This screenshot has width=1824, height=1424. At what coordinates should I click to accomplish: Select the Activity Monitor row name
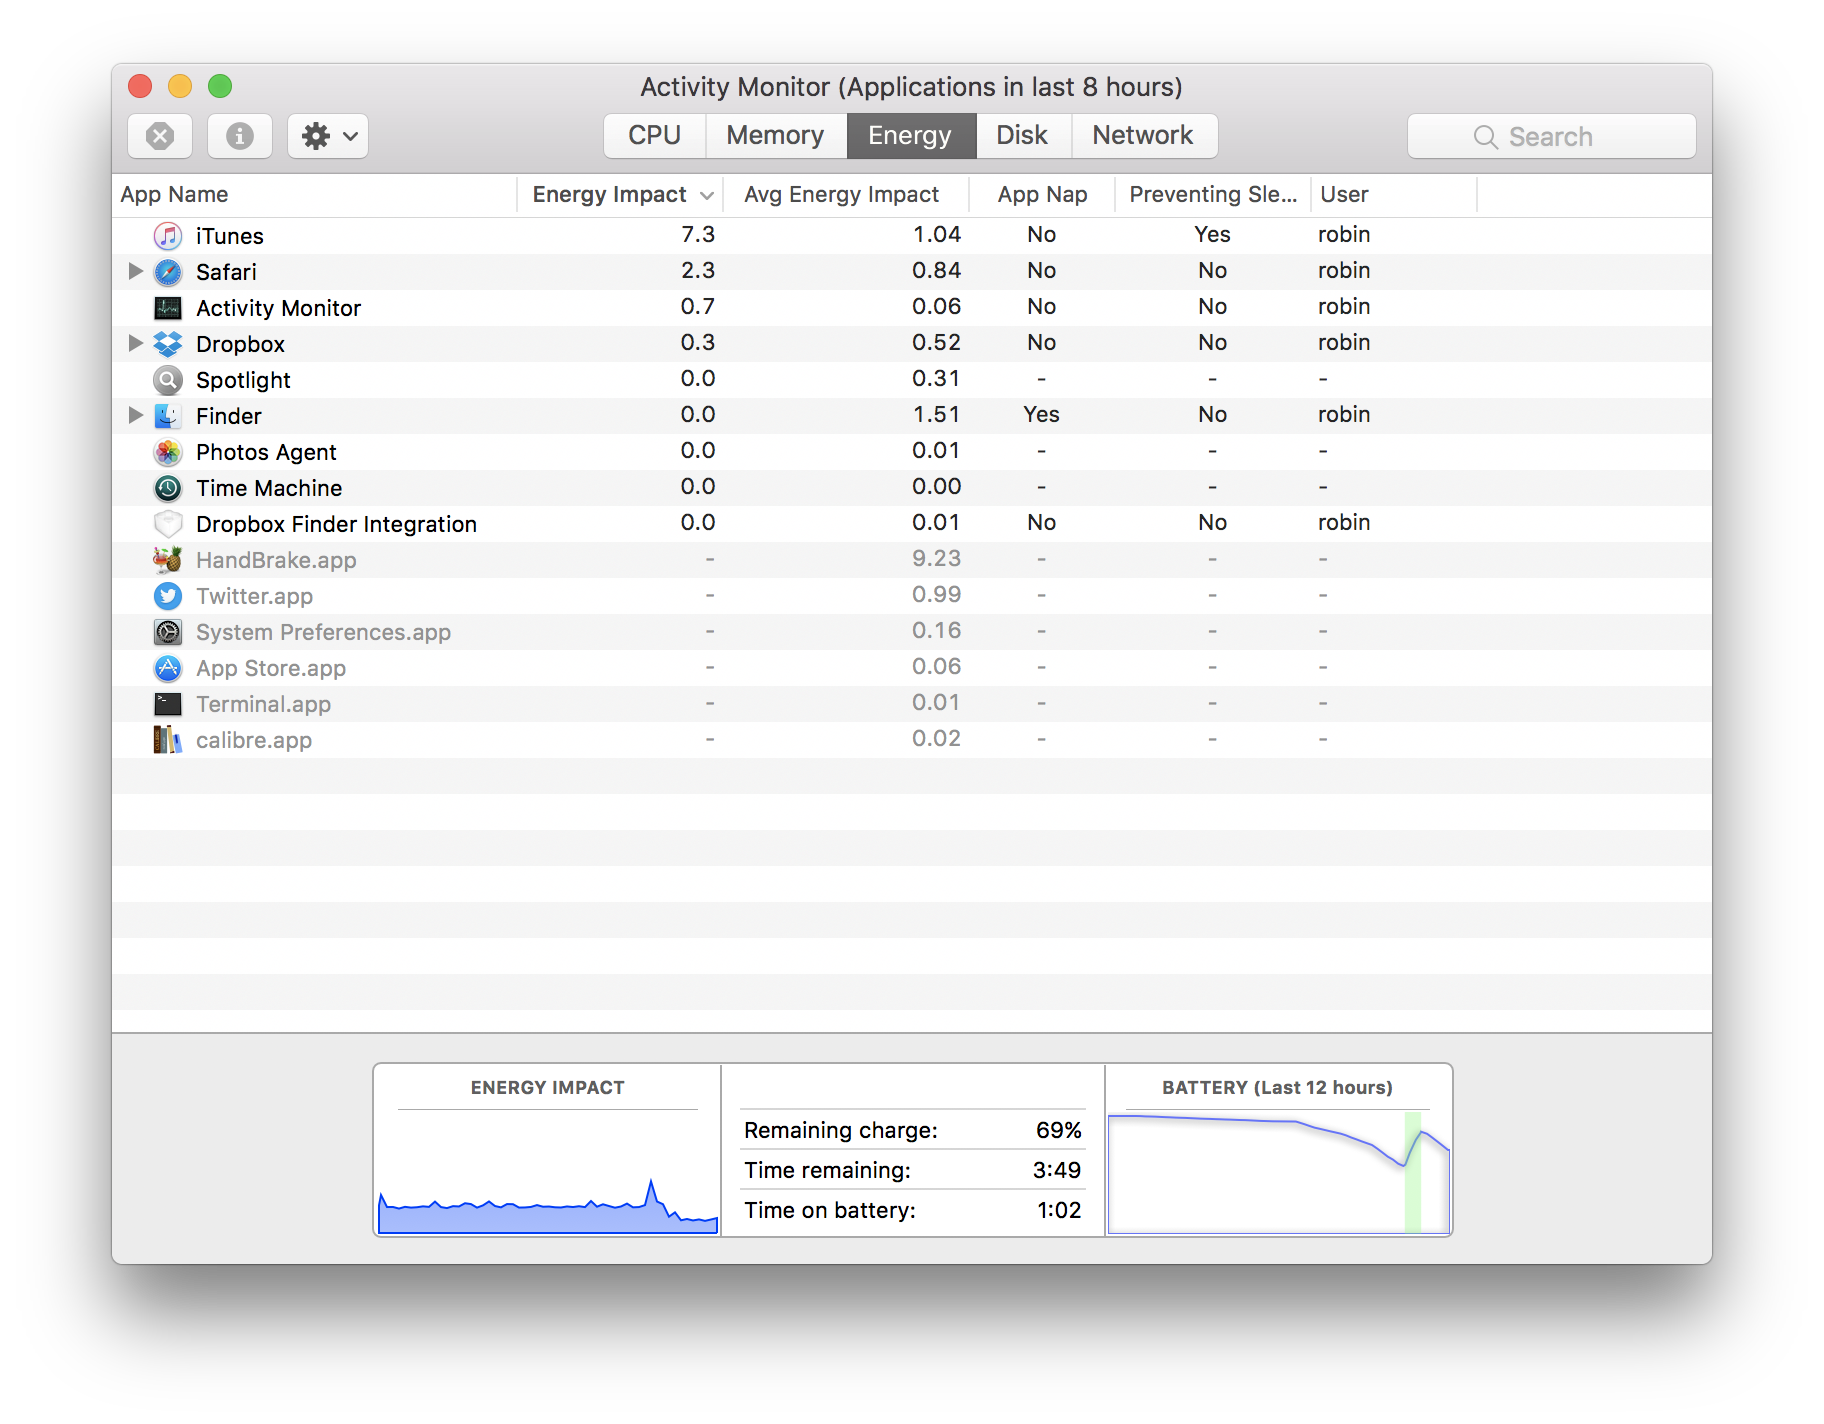[x=278, y=308]
